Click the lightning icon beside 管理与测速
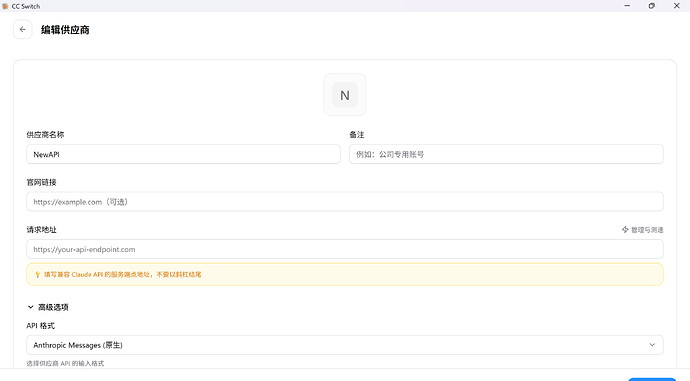This screenshot has height=381, width=690. (x=625, y=230)
